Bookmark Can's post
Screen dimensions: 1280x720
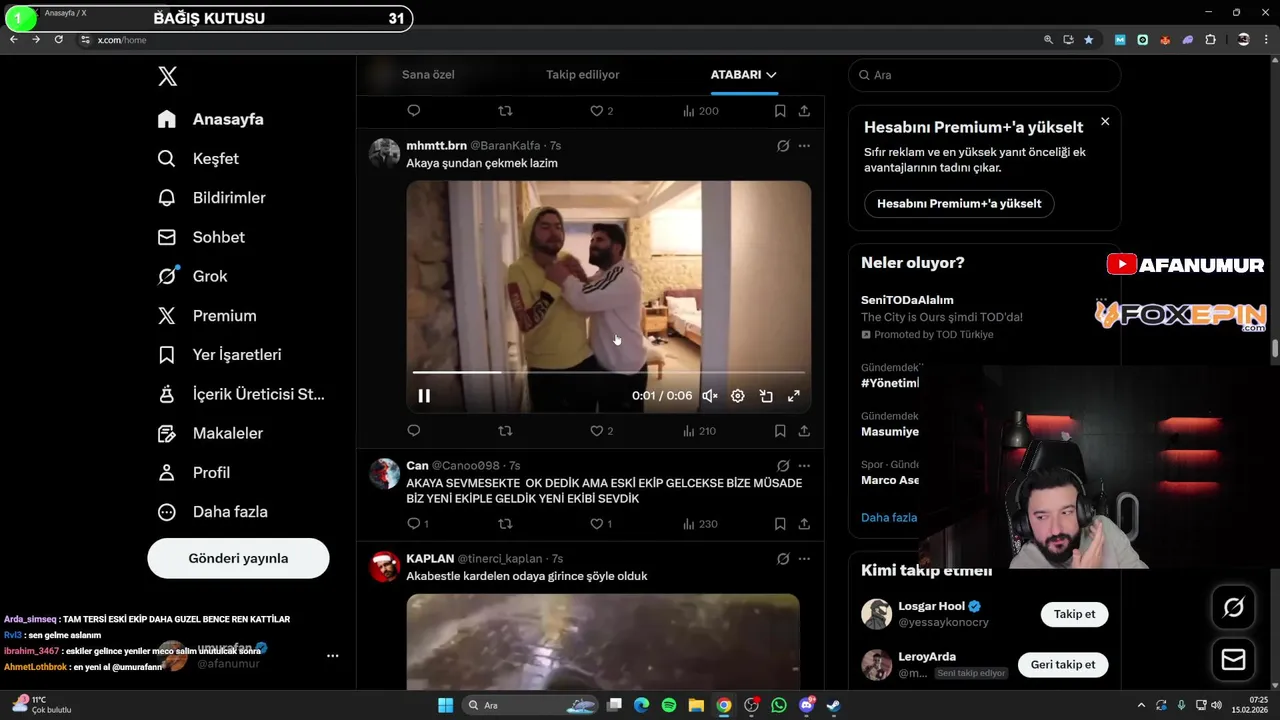point(780,524)
